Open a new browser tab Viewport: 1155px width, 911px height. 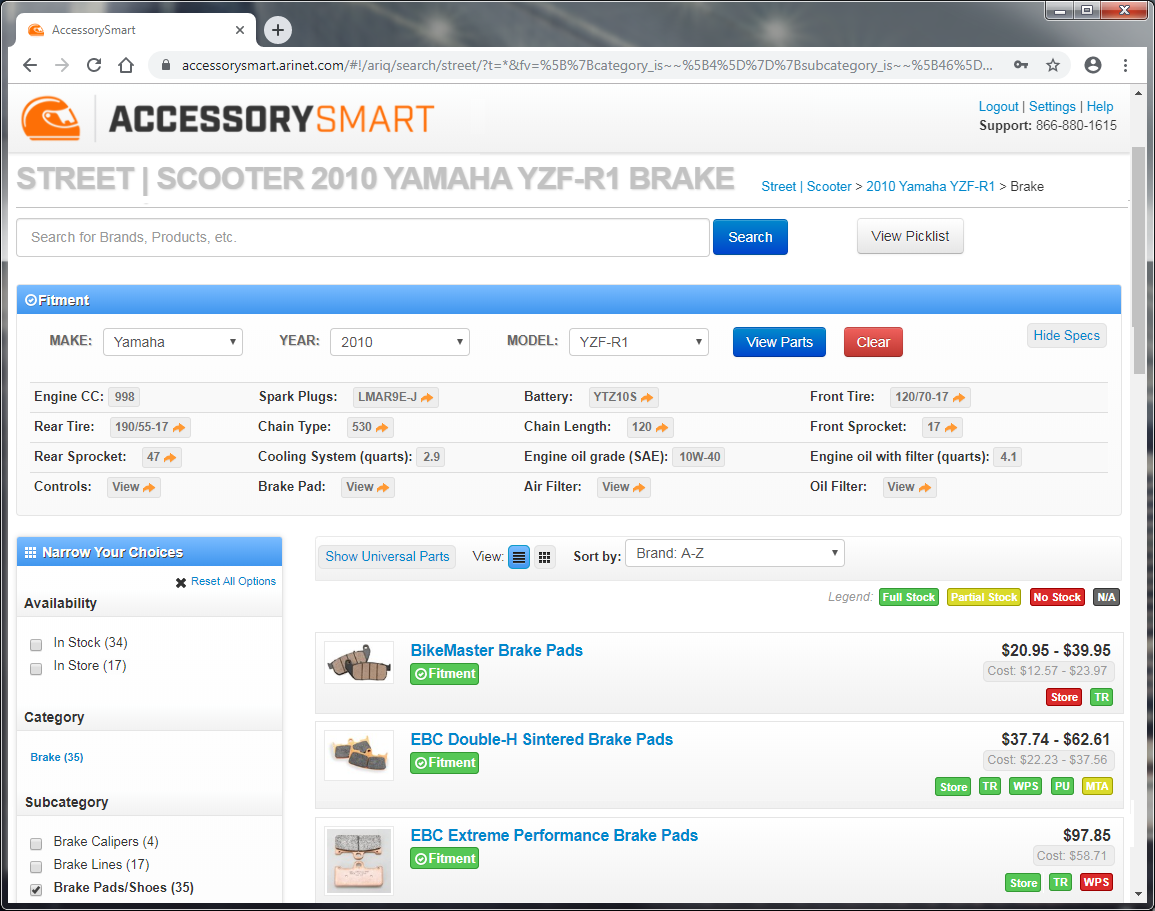pyautogui.click(x=278, y=29)
